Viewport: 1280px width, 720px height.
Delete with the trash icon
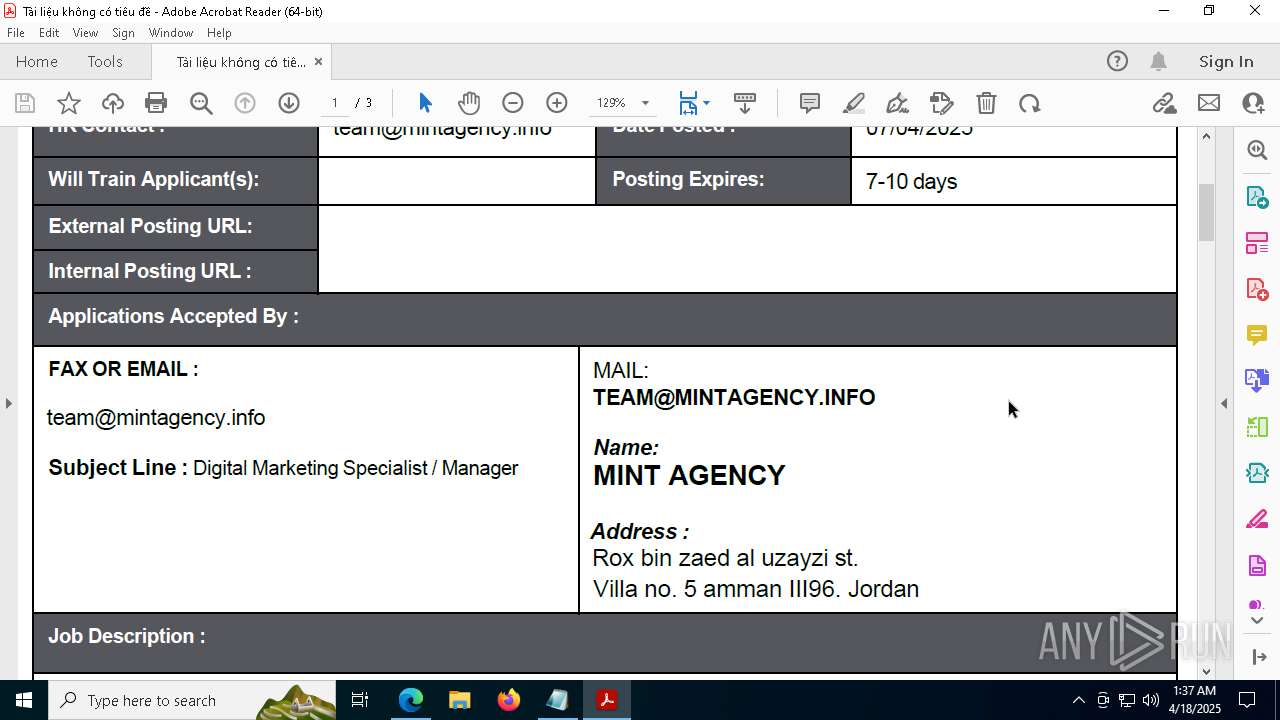coord(986,103)
